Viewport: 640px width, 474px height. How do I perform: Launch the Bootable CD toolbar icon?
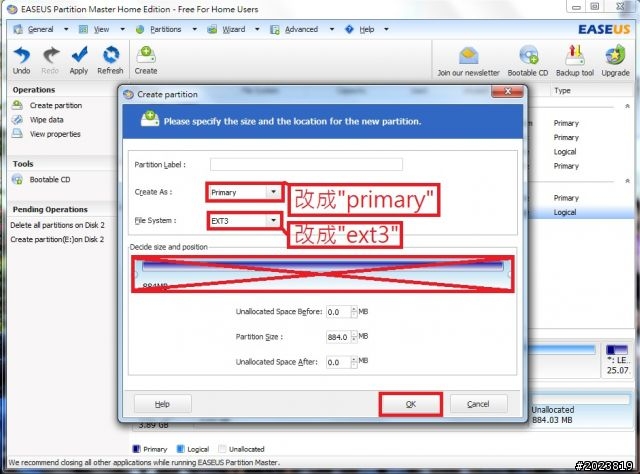528,62
